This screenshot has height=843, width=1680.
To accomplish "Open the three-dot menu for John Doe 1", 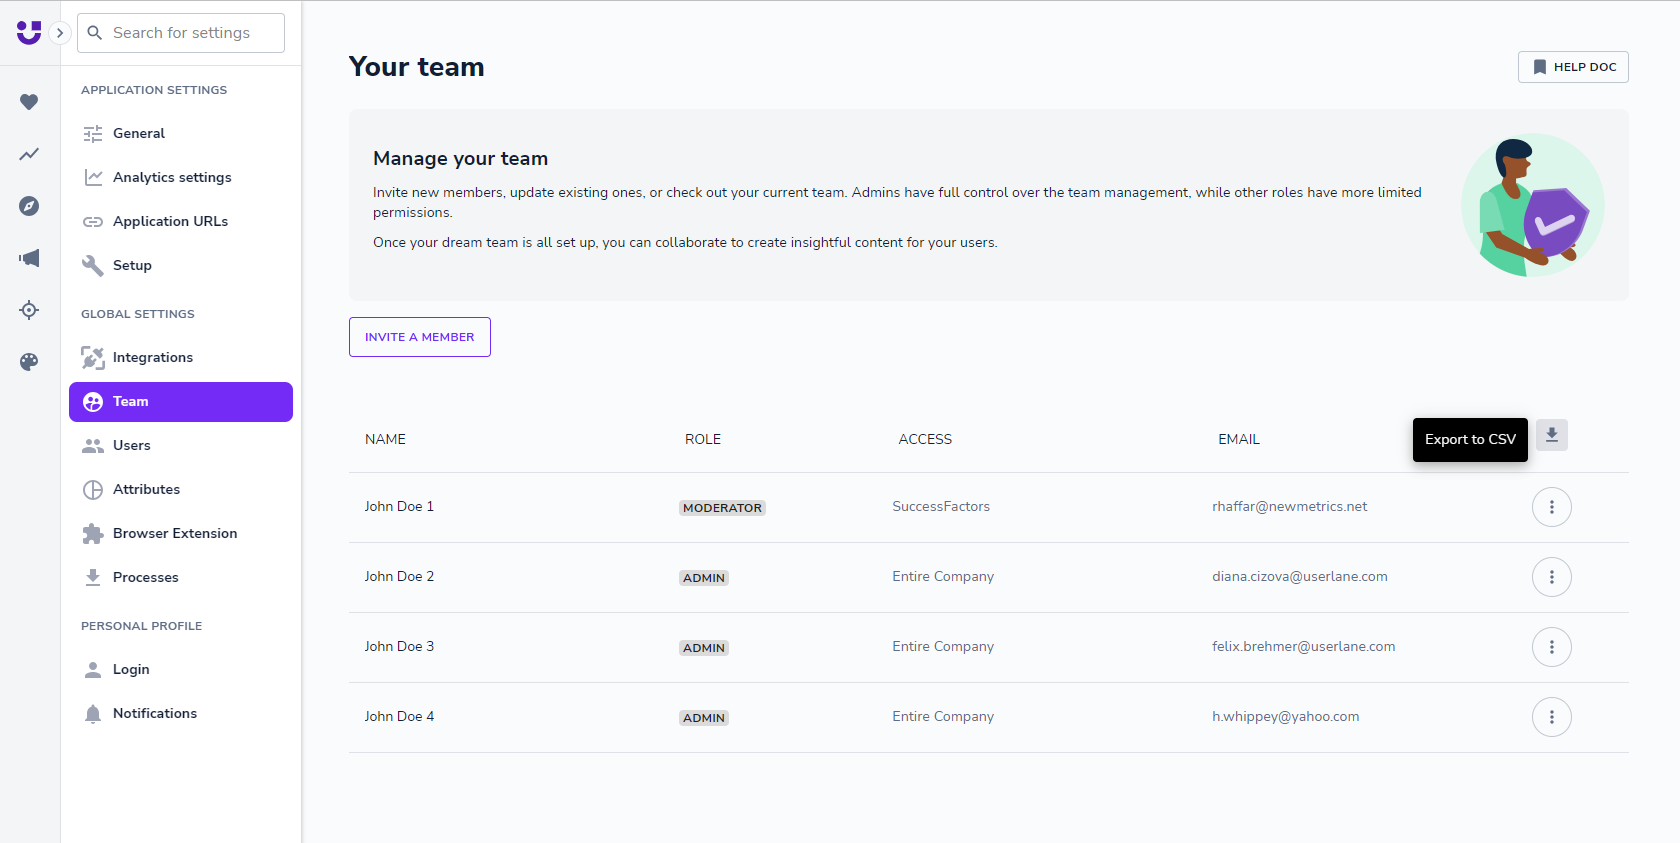I will coord(1551,507).
